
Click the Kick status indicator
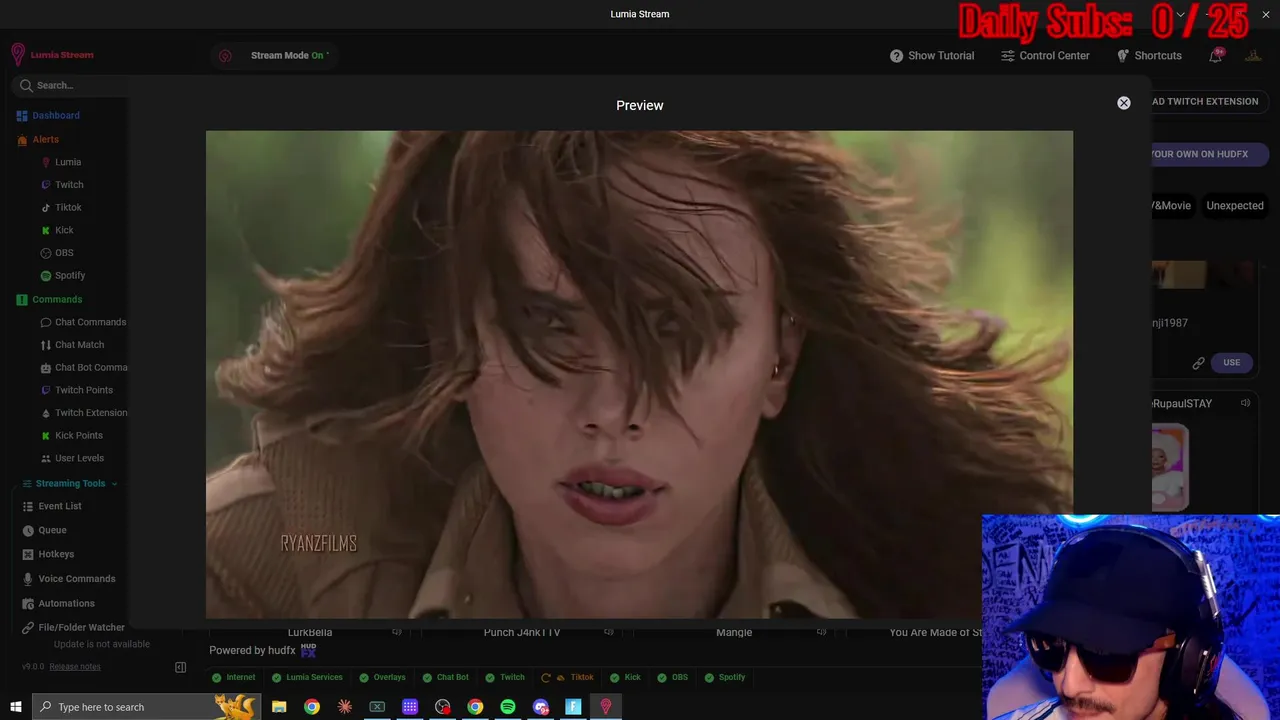[x=626, y=677]
